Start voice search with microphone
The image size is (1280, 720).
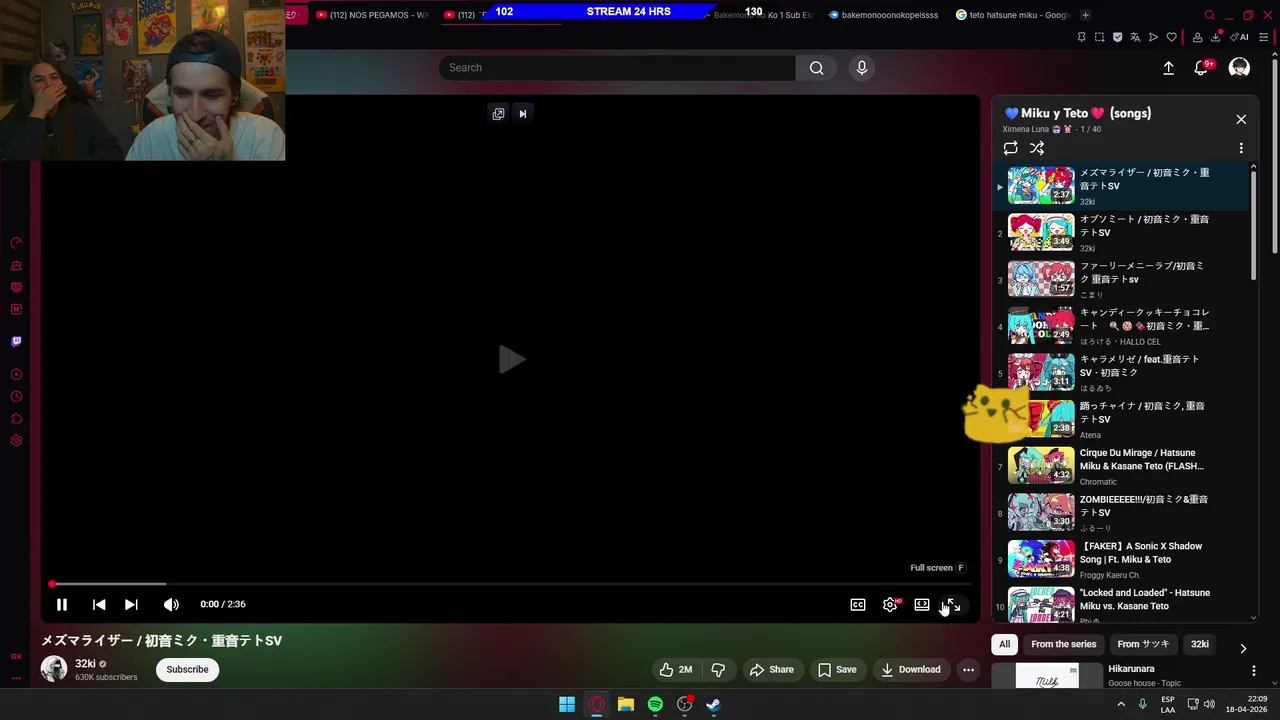pyautogui.click(x=862, y=68)
